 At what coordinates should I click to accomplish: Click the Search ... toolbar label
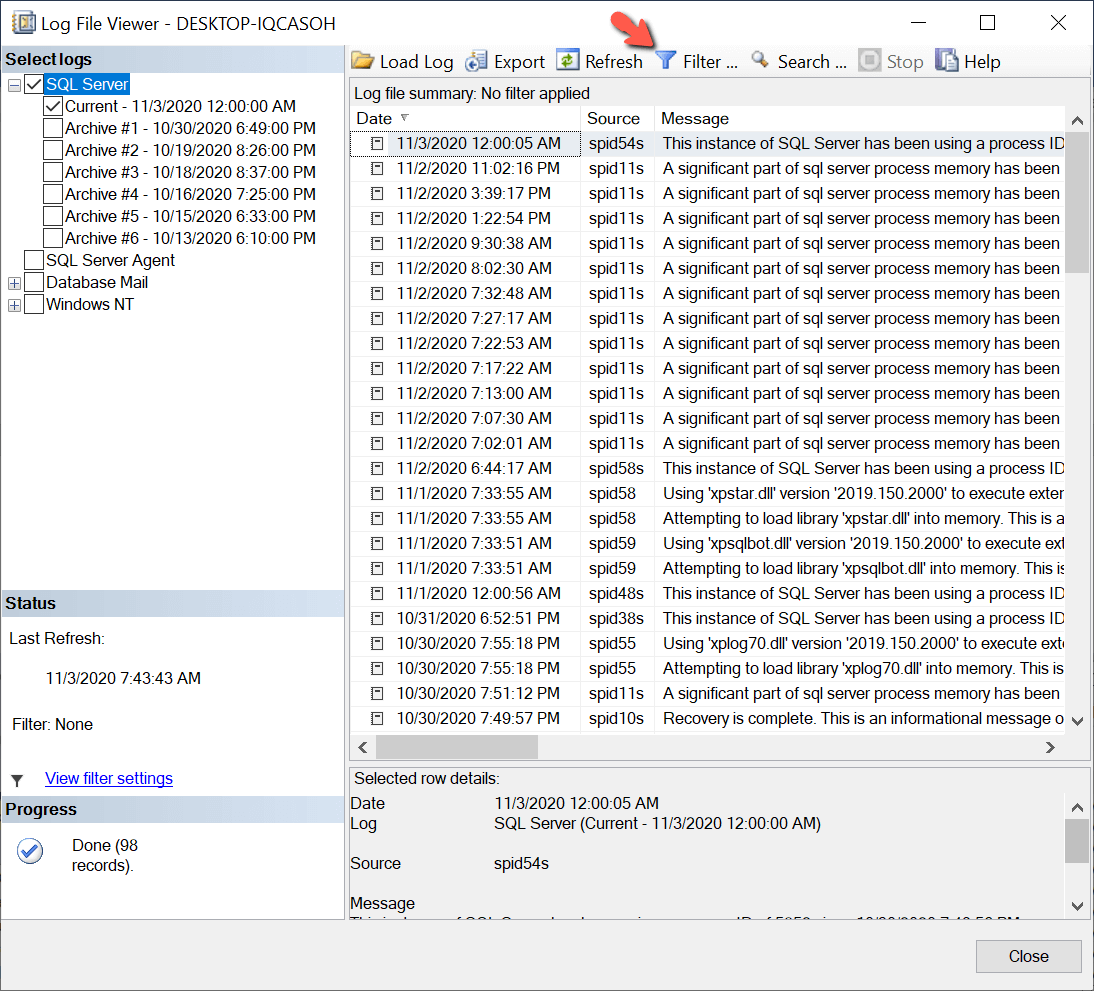812,61
